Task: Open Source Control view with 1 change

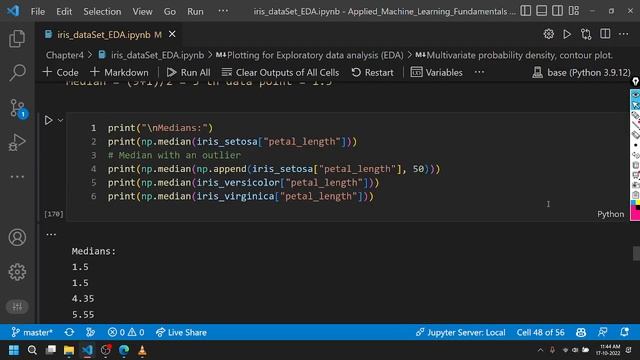Action: [17, 109]
